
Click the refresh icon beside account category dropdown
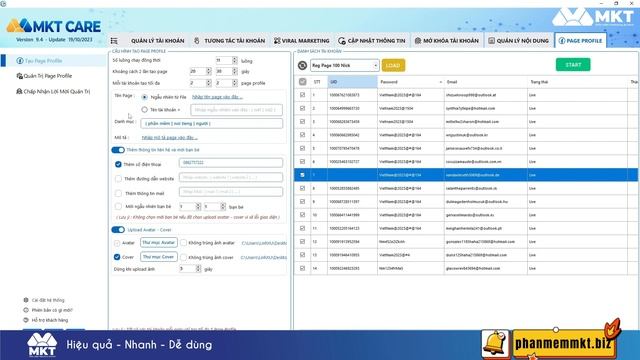302,65
